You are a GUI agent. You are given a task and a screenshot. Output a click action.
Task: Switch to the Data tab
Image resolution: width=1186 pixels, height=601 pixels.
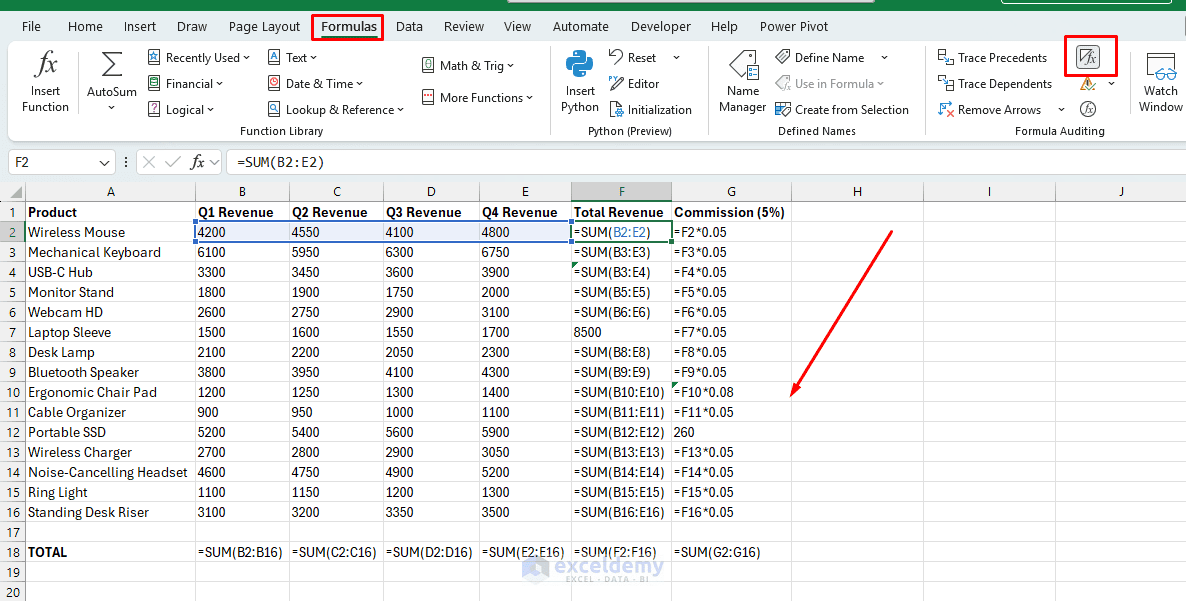coord(409,26)
